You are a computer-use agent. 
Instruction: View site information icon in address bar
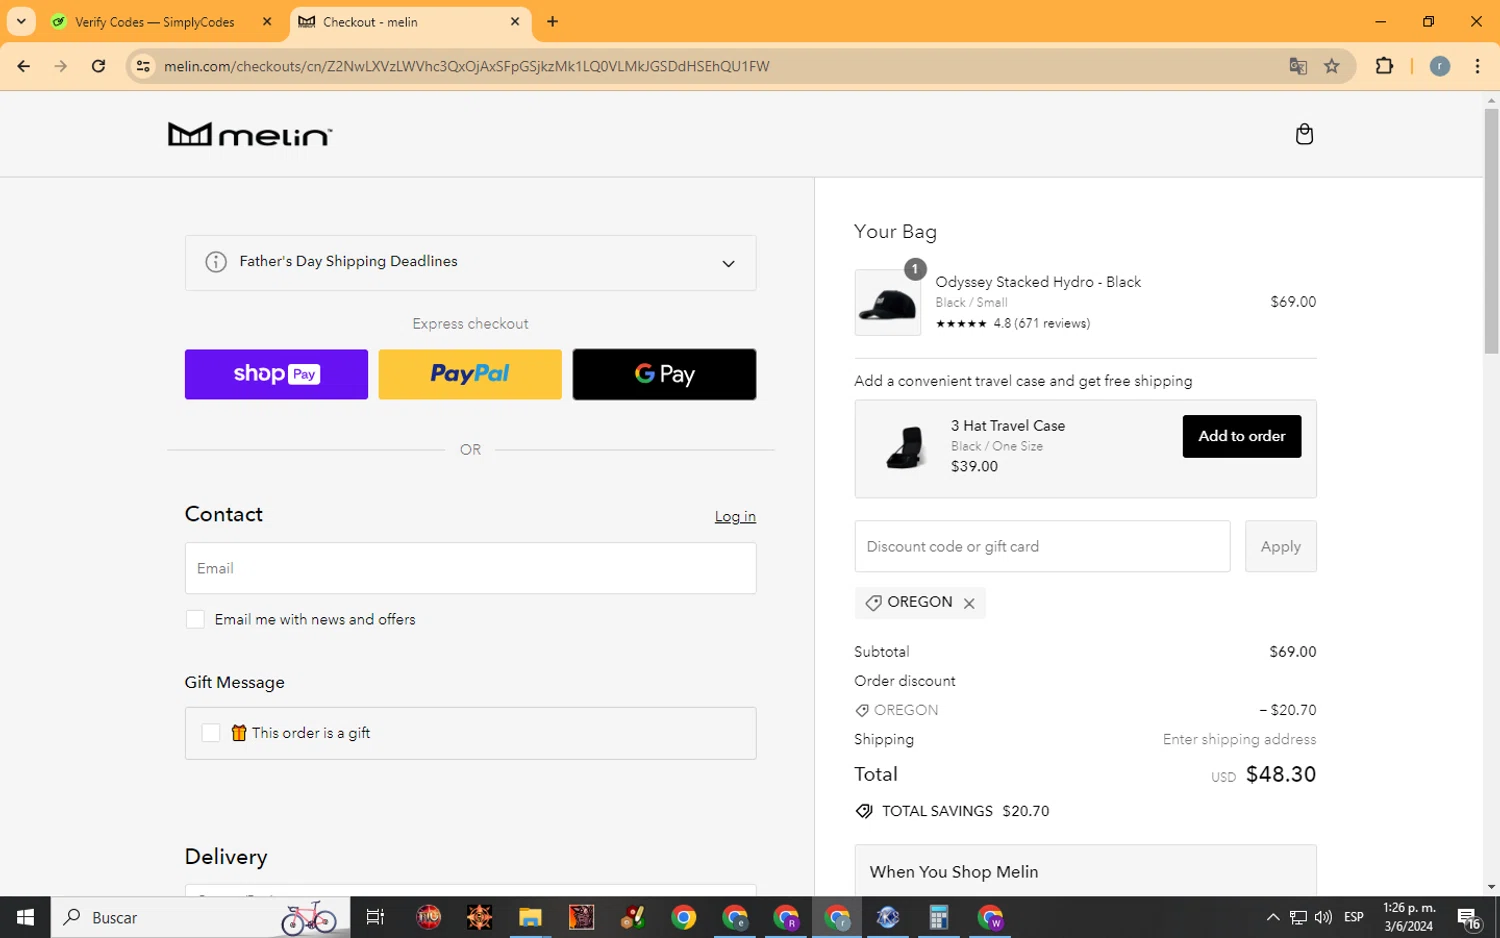(x=143, y=66)
